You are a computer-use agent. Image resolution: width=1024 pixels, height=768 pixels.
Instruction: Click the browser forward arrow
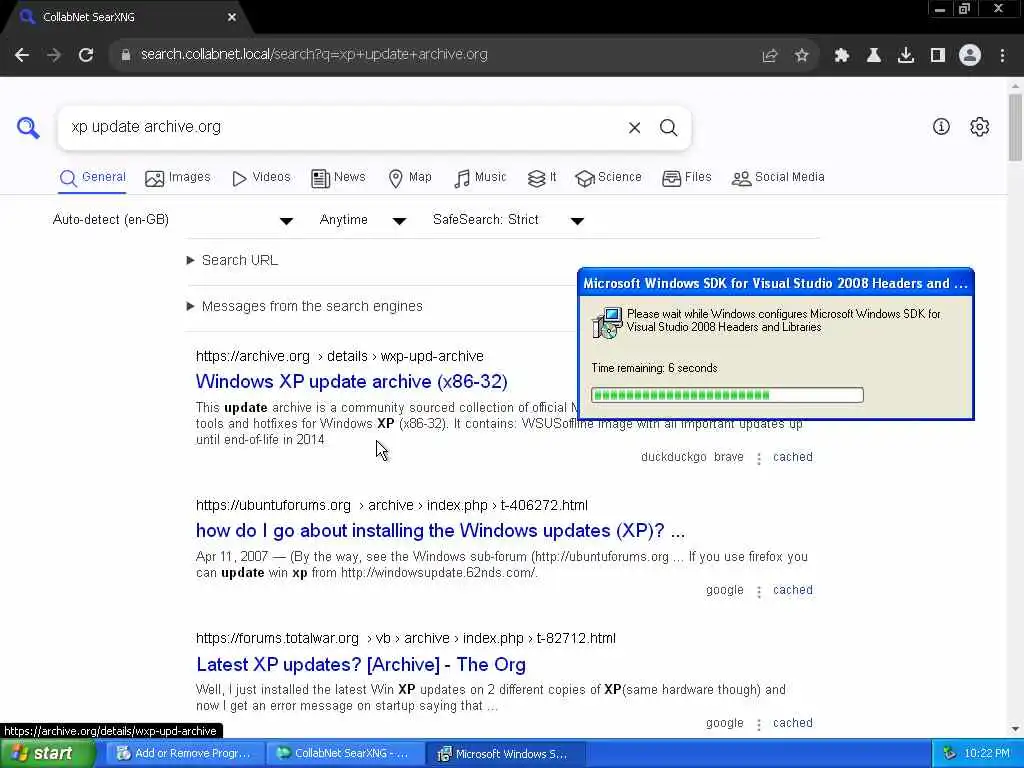coord(54,55)
